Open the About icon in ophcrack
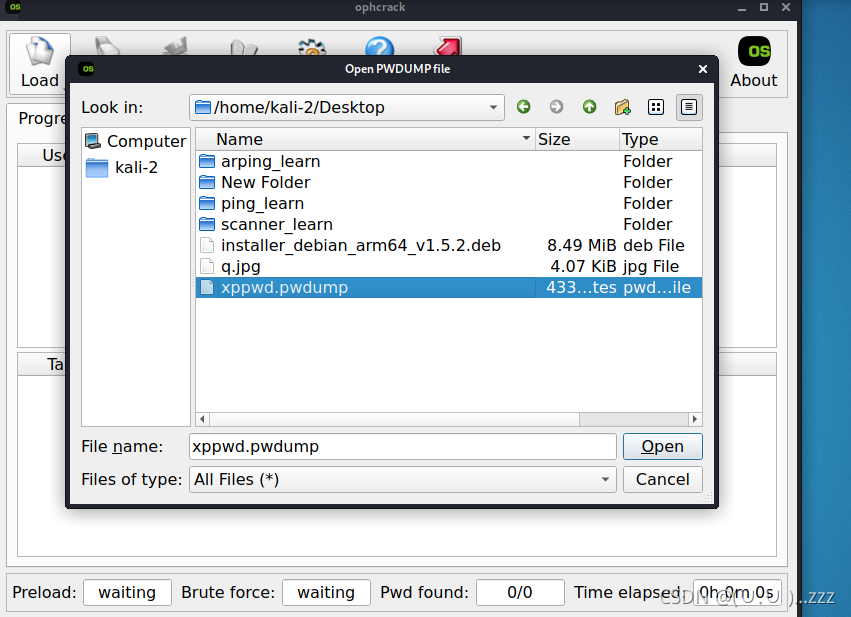Image resolution: width=851 pixels, height=617 pixels. (754, 62)
